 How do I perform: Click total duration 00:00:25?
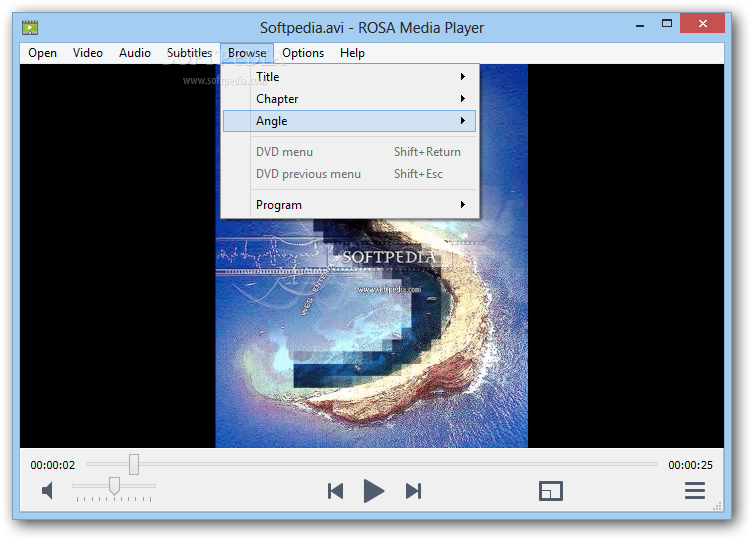click(x=691, y=465)
